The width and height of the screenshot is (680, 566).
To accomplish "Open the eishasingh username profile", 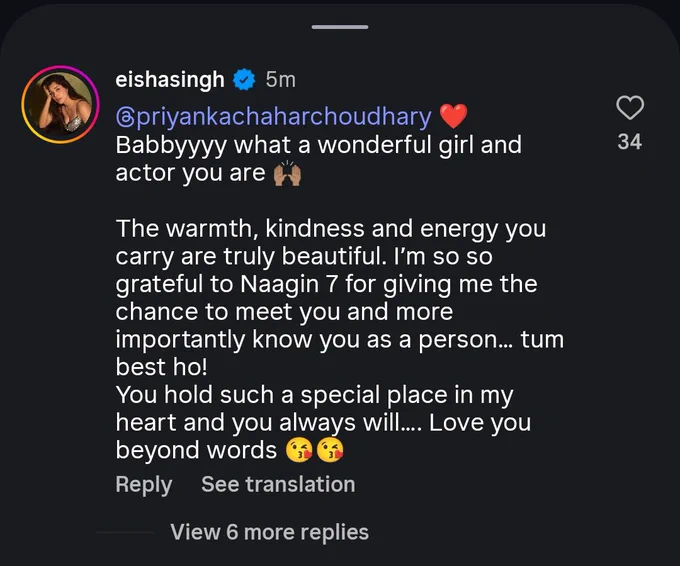I will (170, 80).
